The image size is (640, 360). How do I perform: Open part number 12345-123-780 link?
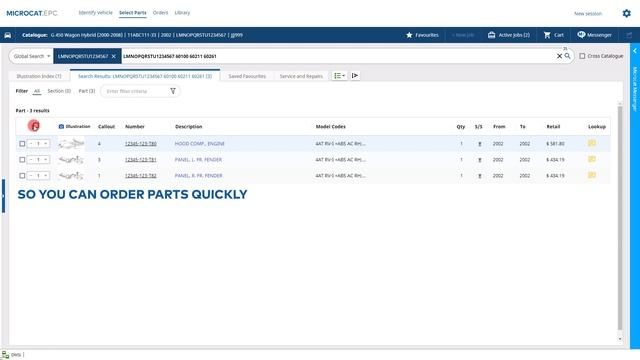click(x=140, y=144)
